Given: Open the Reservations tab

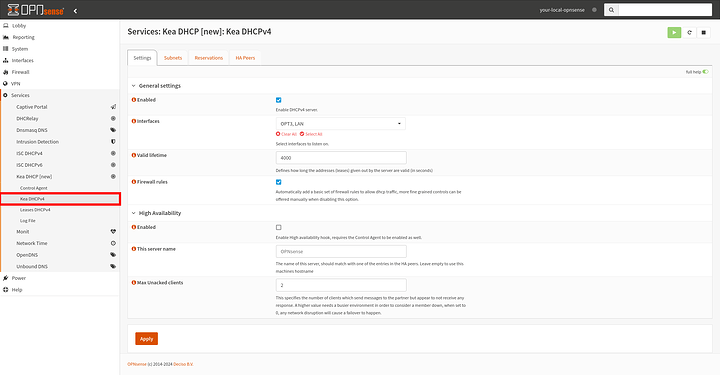Looking at the screenshot, I should pyautogui.click(x=208, y=58).
